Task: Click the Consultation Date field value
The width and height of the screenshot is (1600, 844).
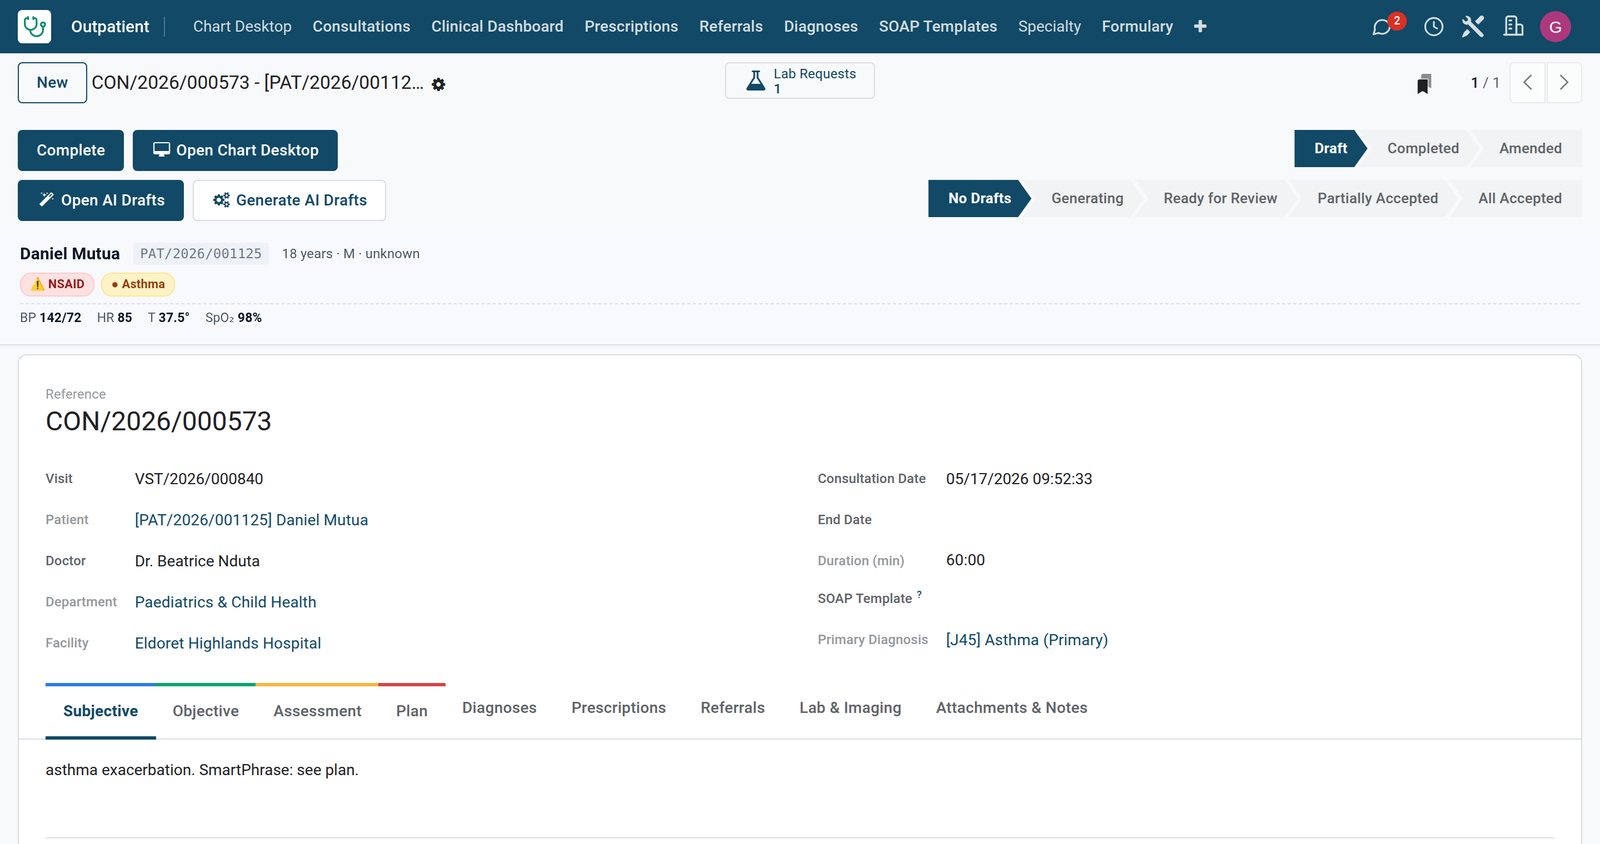Action: pyautogui.click(x=1019, y=479)
